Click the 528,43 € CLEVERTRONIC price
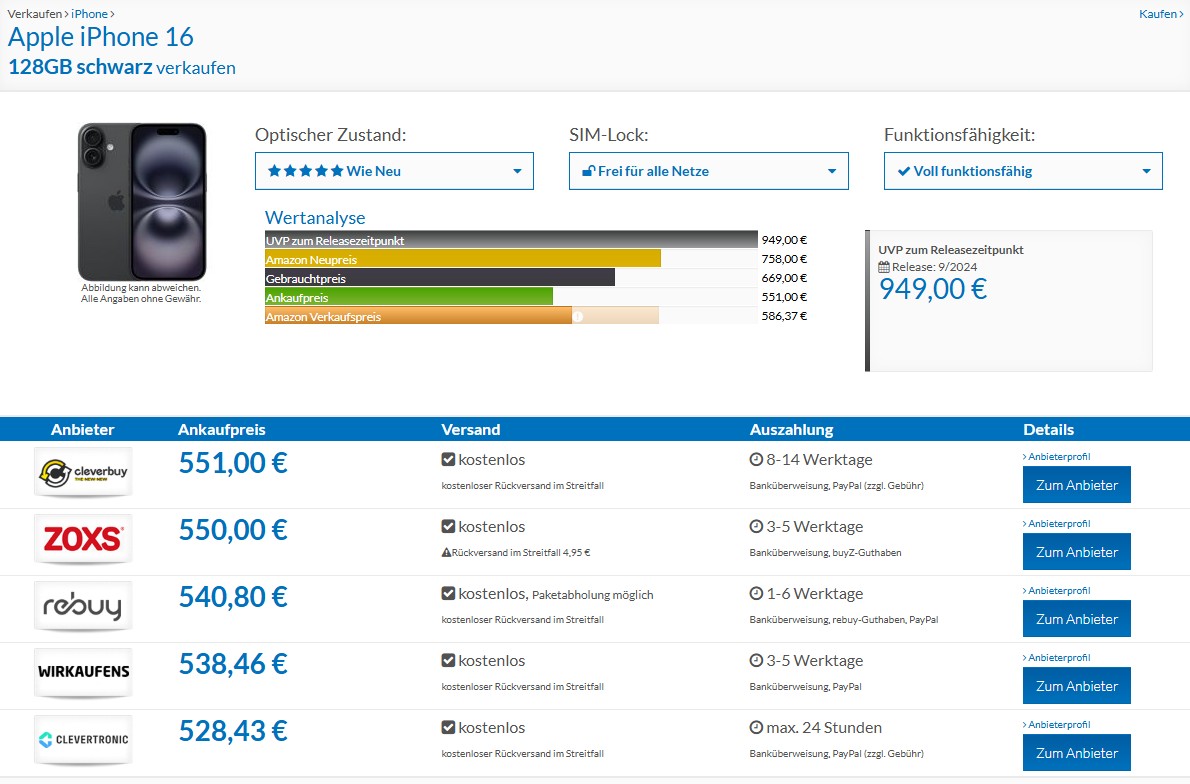 click(233, 731)
